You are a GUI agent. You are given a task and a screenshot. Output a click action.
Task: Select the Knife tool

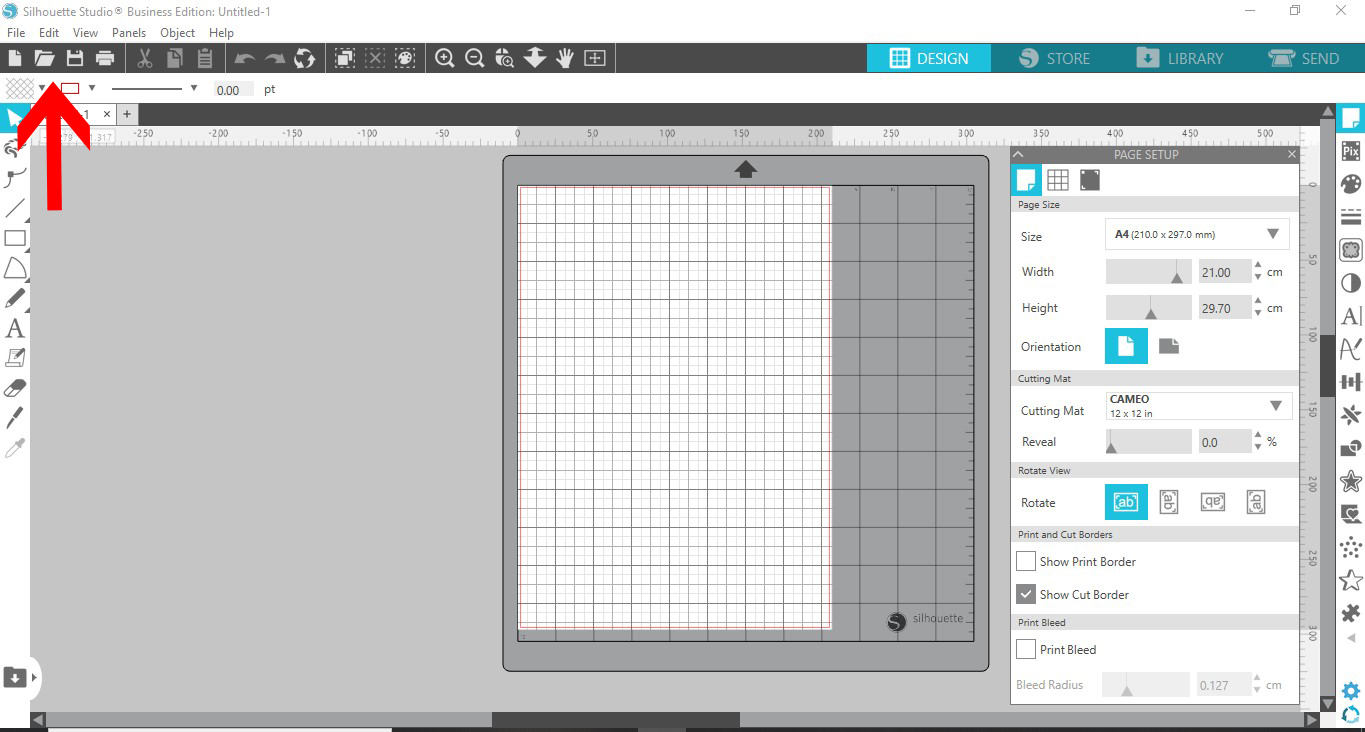pos(15,418)
